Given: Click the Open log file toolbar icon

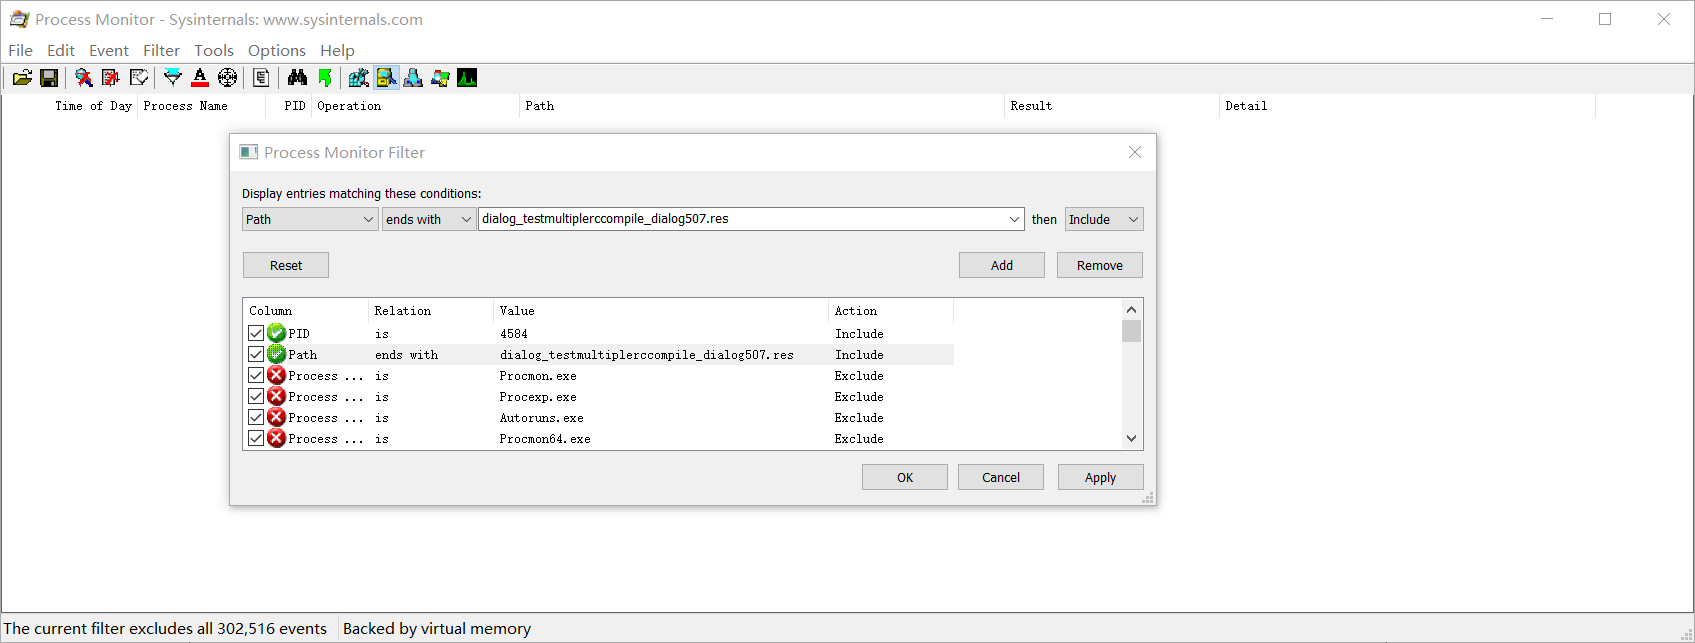Looking at the screenshot, I should [22, 78].
